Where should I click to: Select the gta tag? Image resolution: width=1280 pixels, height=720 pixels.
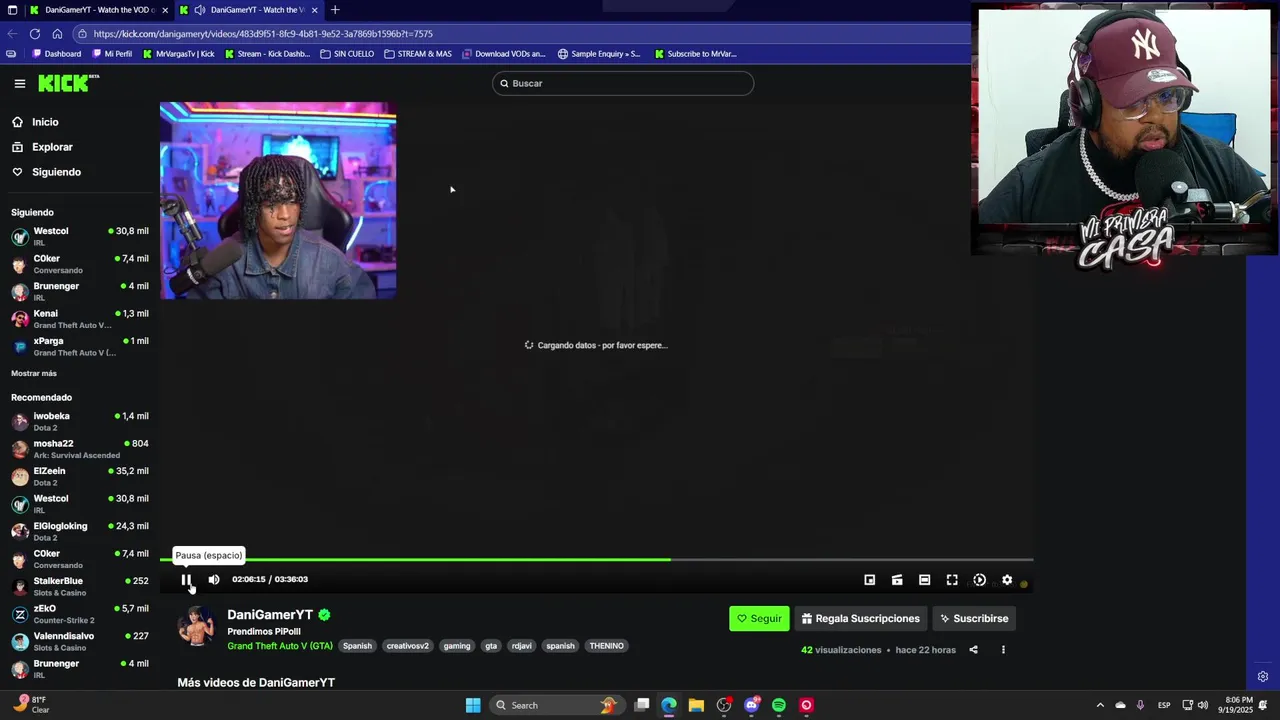click(x=491, y=646)
